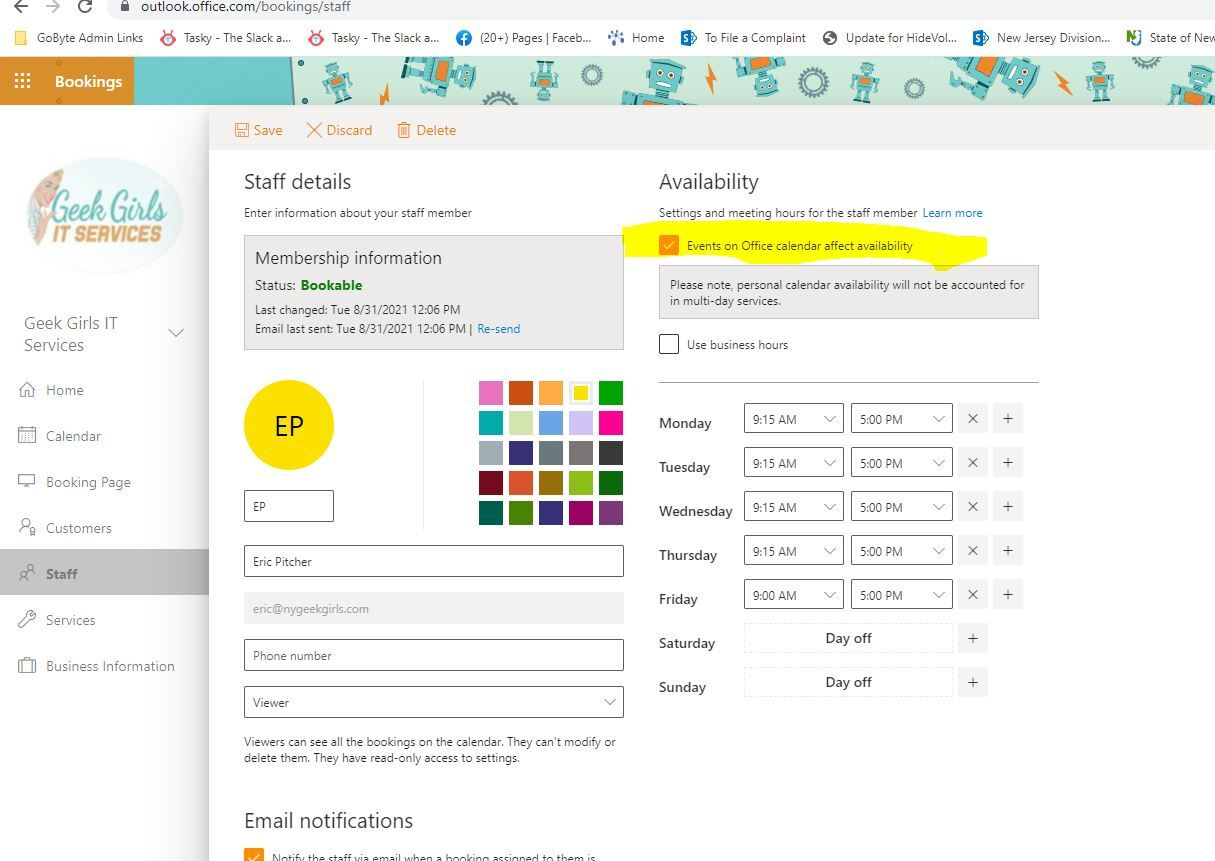Open the Learn more link
The width and height of the screenshot is (1215, 861).
[952, 213]
